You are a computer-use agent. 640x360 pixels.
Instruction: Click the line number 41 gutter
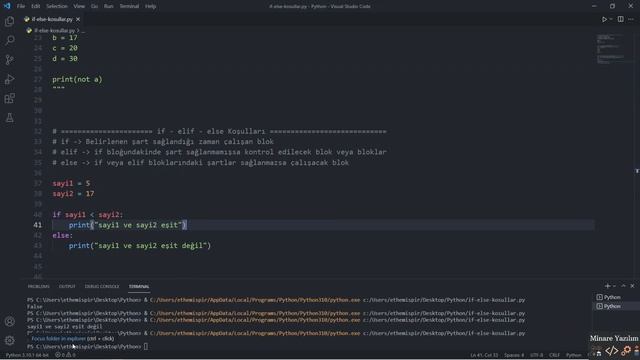click(x=38, y=225)
